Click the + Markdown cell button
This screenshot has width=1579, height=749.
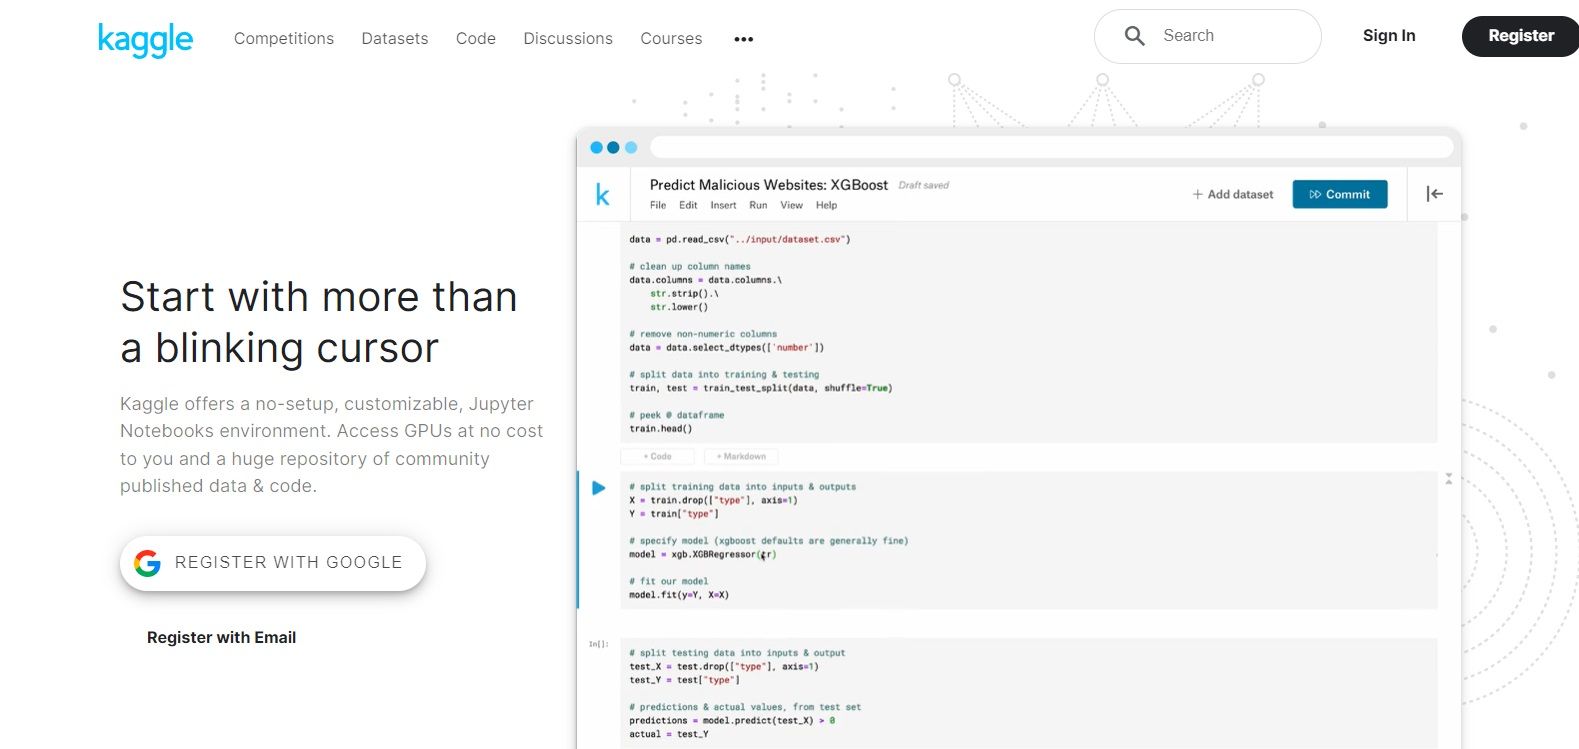(x=741, y=456)
